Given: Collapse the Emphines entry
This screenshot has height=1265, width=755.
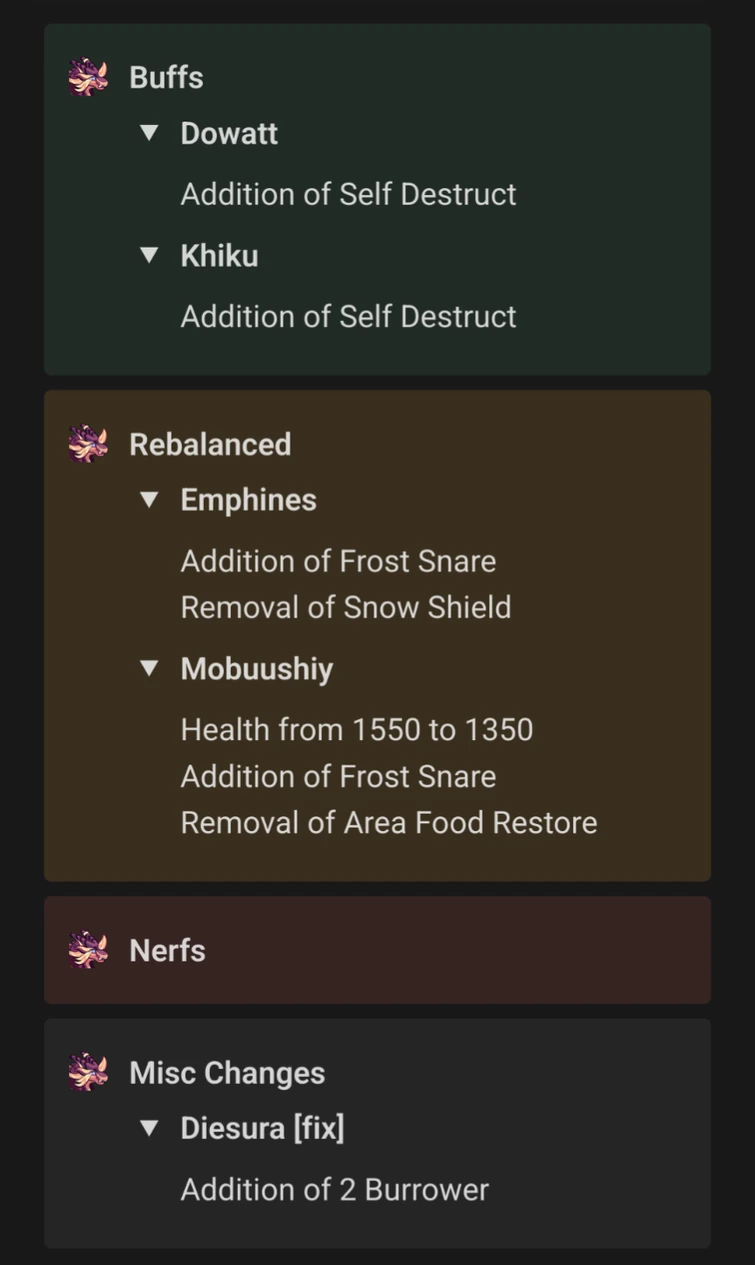Looking at the screenshot, I should coord(148,500).
